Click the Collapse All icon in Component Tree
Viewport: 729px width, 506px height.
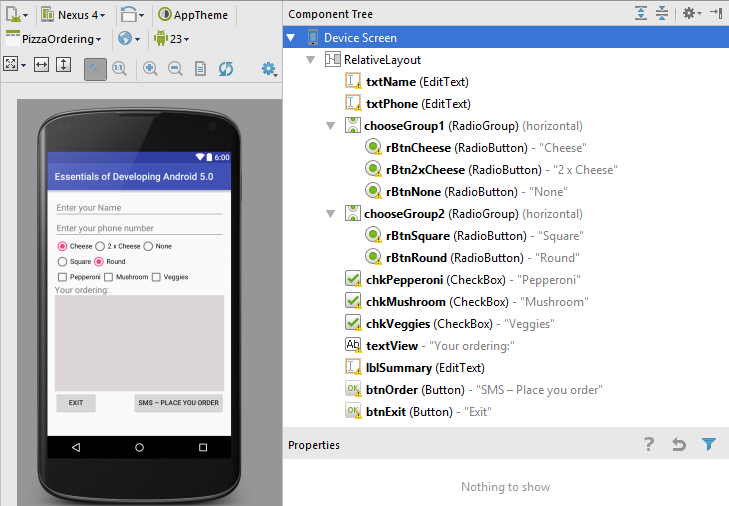point(662,13)
